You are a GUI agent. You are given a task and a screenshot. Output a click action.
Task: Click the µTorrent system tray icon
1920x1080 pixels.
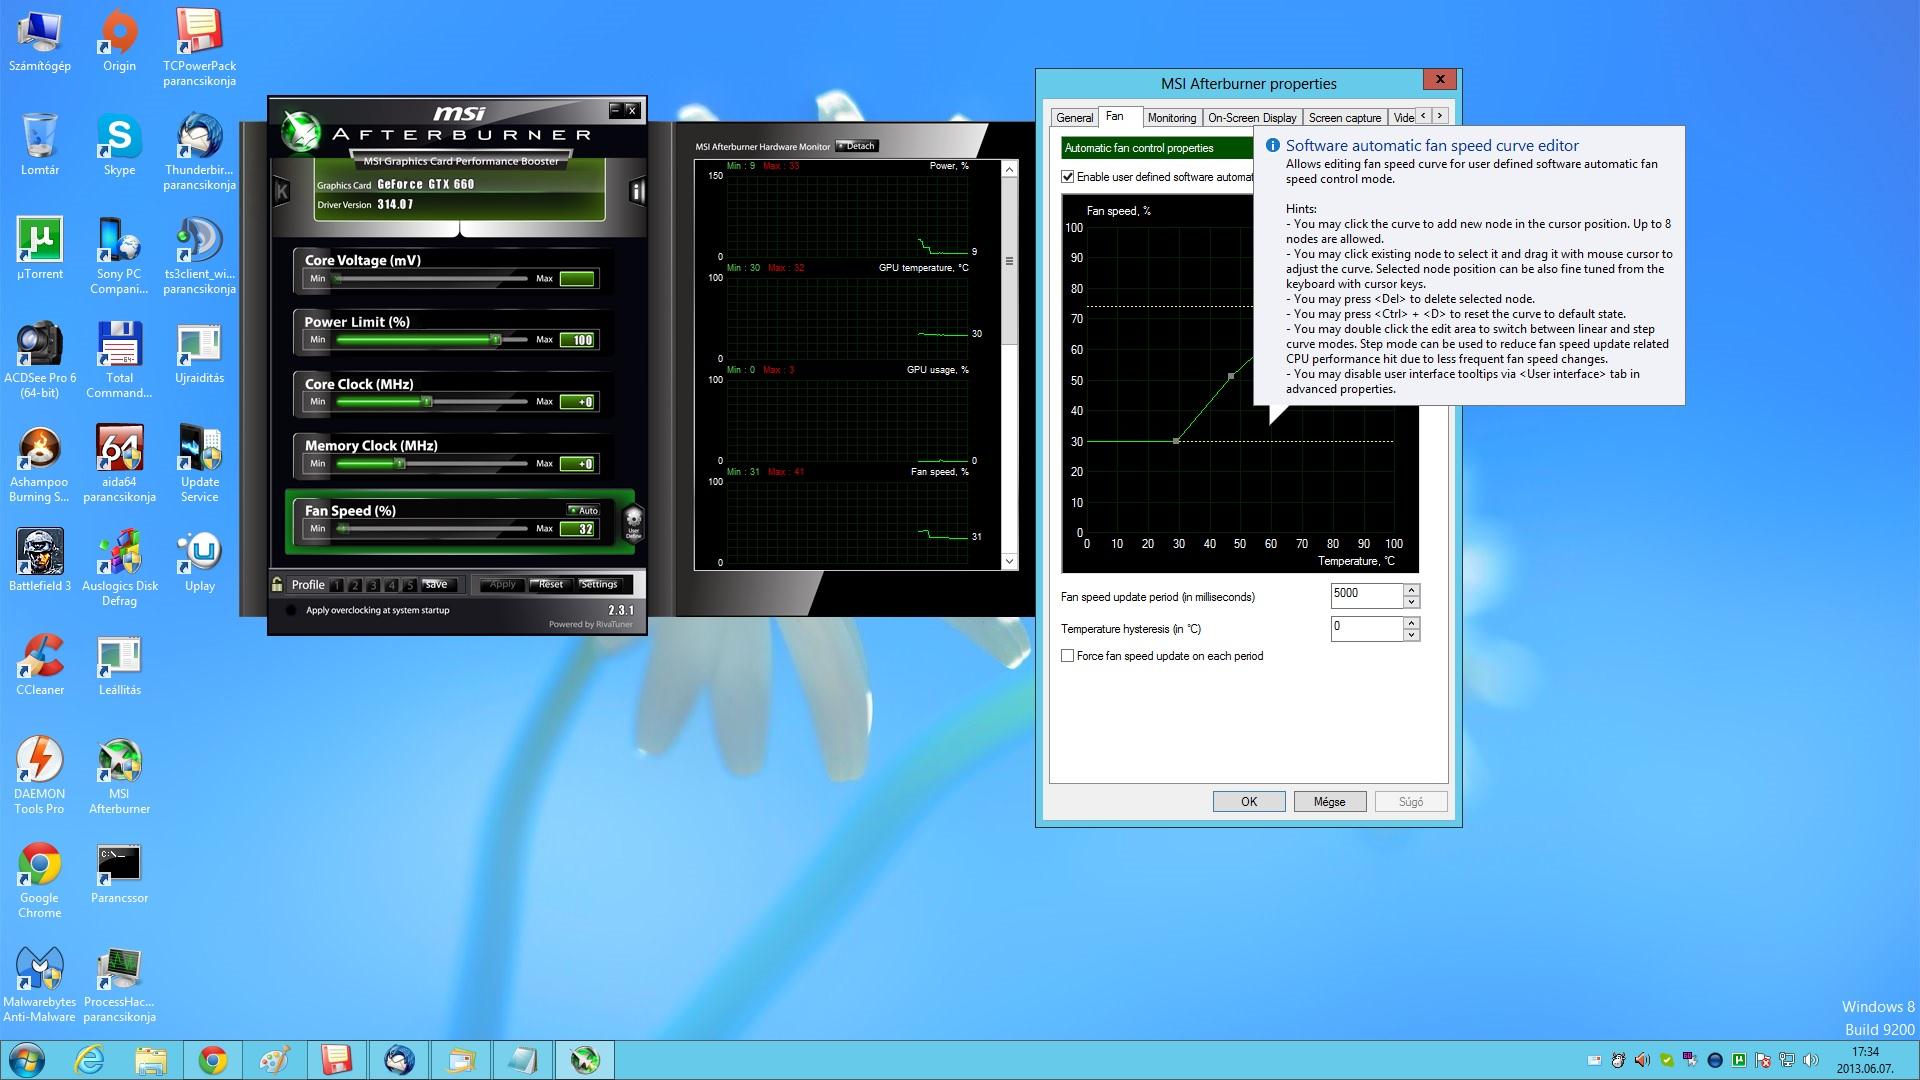point(1739,1060)
